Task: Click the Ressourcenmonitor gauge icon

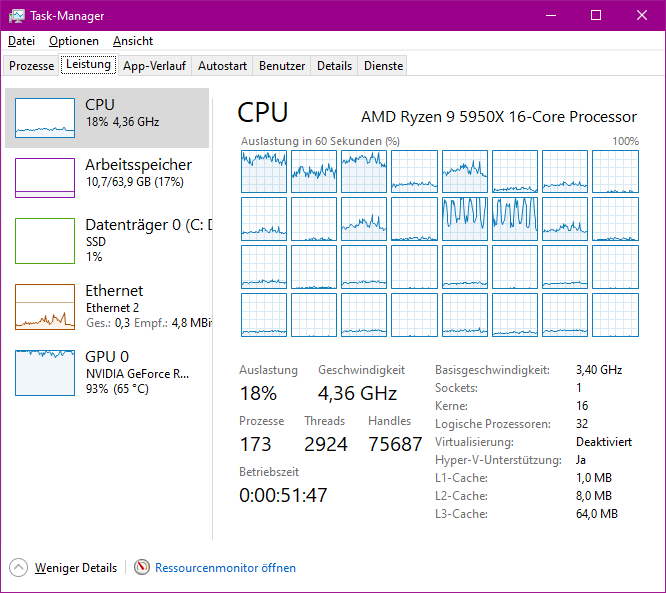Action: point(142,567)
